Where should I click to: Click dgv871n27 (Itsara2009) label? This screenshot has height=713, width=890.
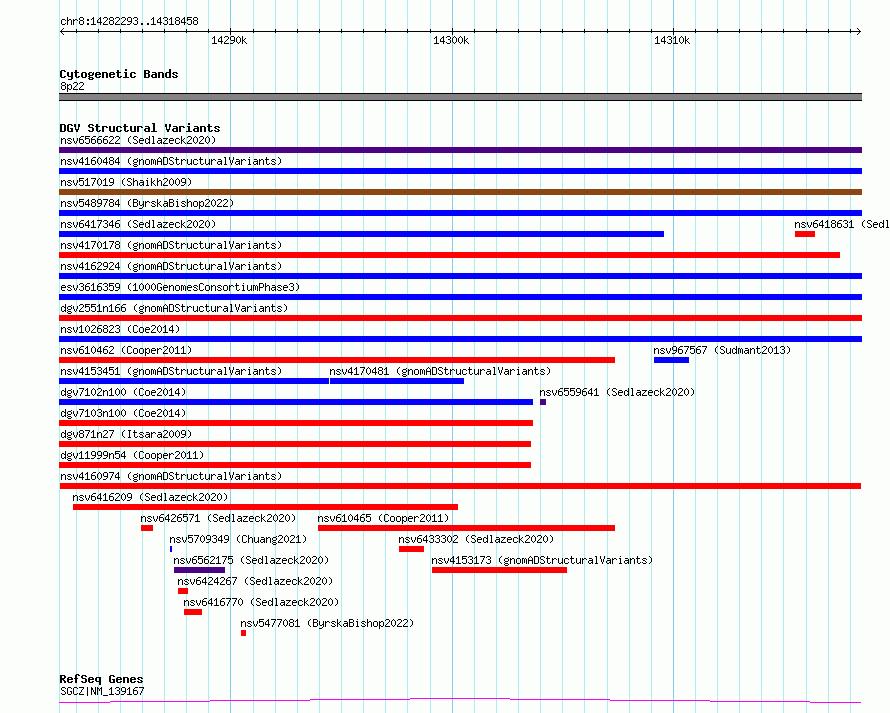126,434
